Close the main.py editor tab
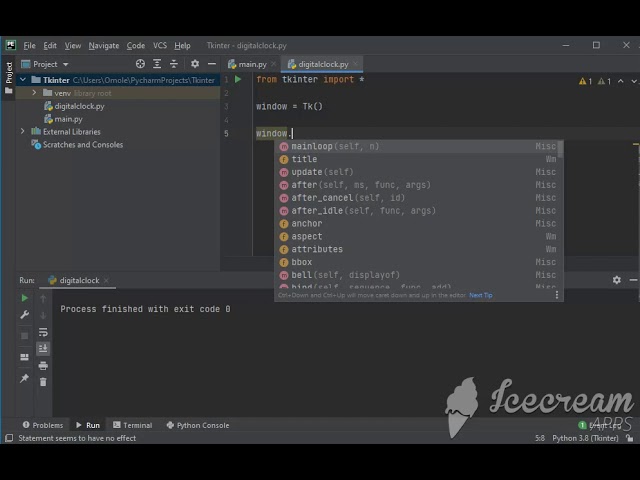Screen dimensions: 640x480 click(273, 64)
